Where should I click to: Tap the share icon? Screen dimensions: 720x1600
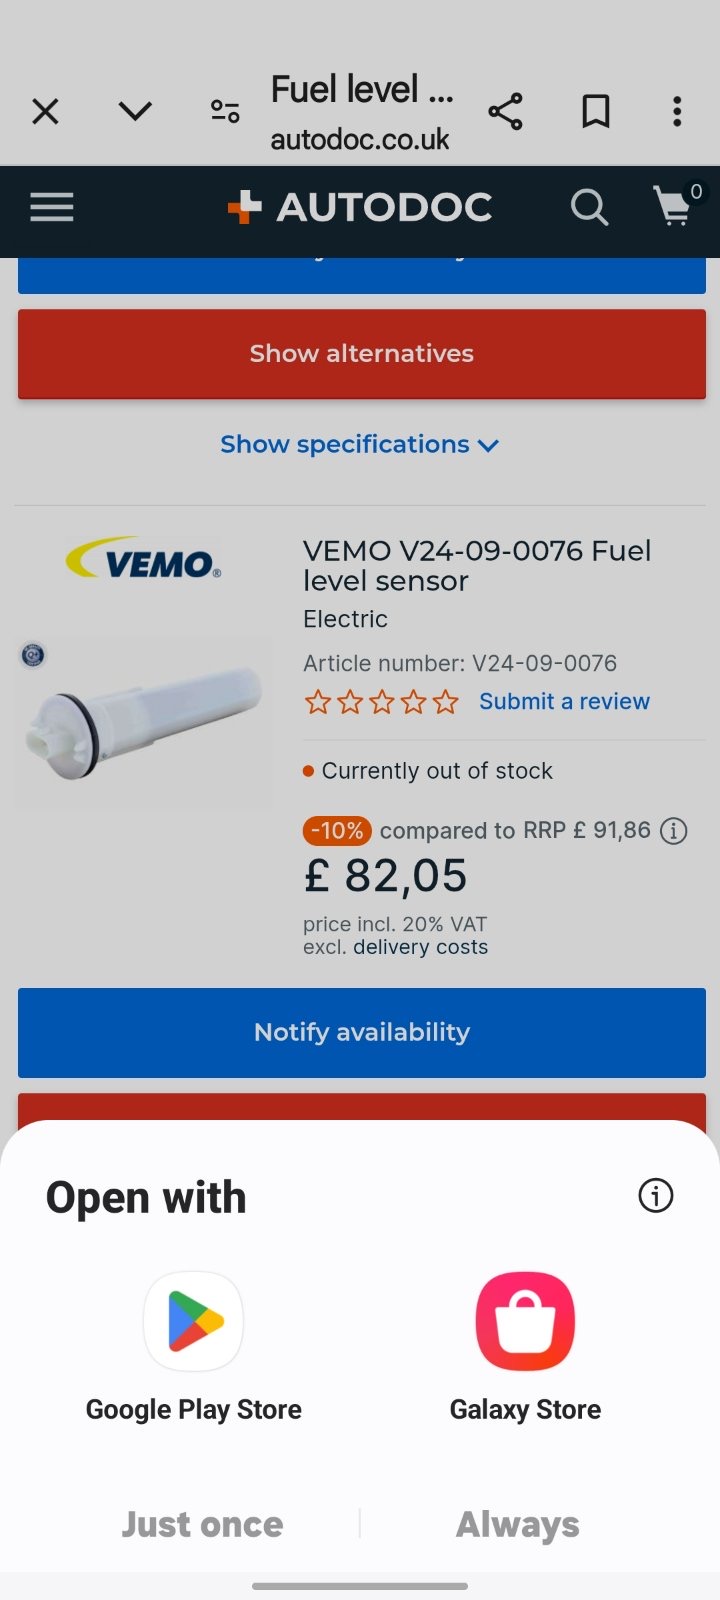pyautogui.click(x=506, y=111)
